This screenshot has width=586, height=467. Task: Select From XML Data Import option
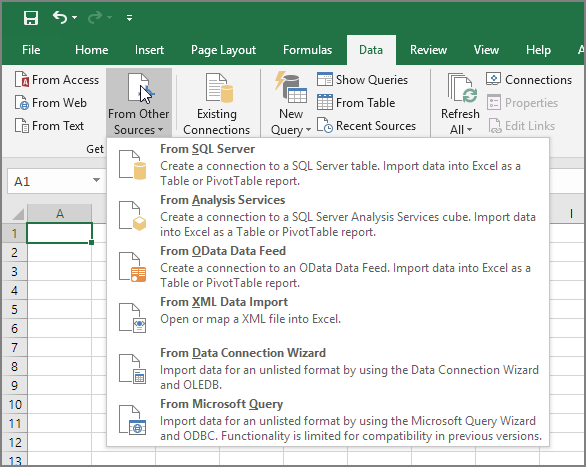[x=327, y=318]
